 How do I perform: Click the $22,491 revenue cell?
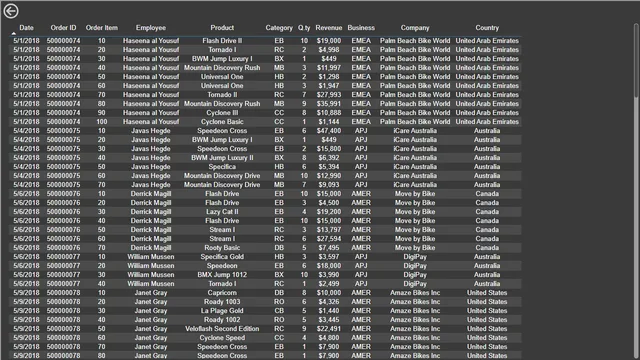click(x=329, y=329)
